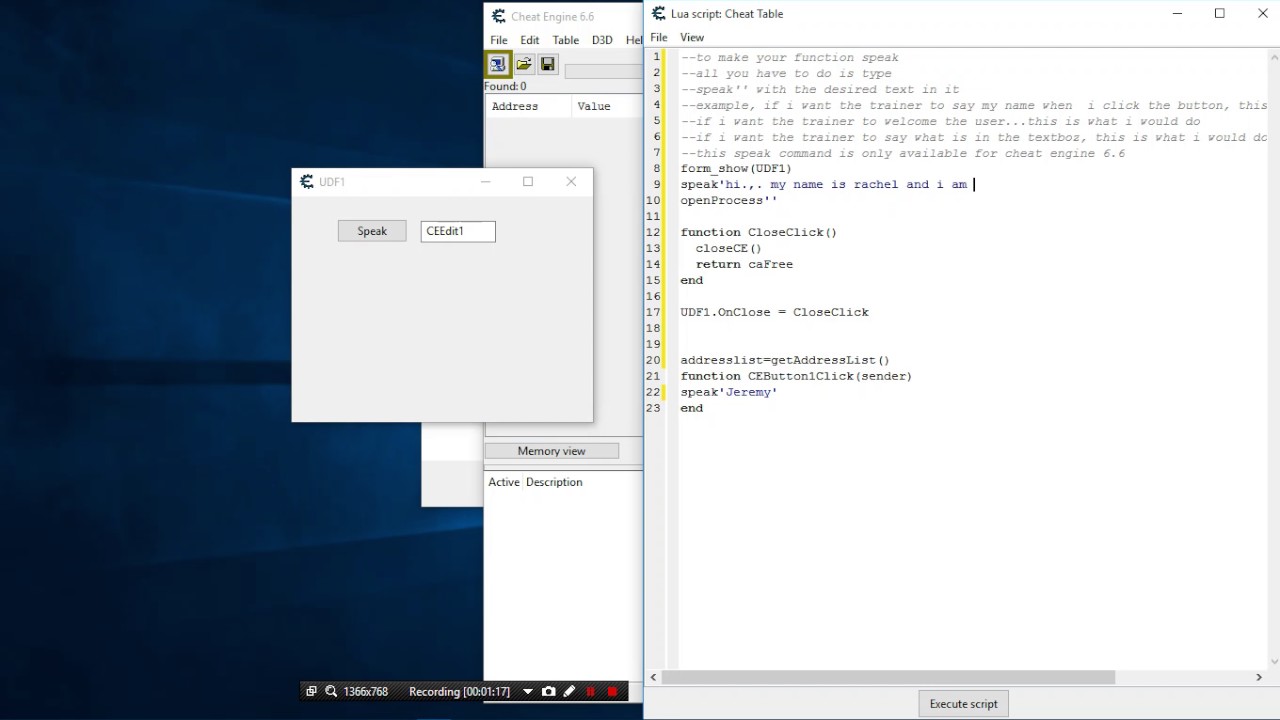Image resolution: width=1280 pixels, height=720 pixels.
Task: Open the File menu in Lua script window
Action: (x=659, y=37)
